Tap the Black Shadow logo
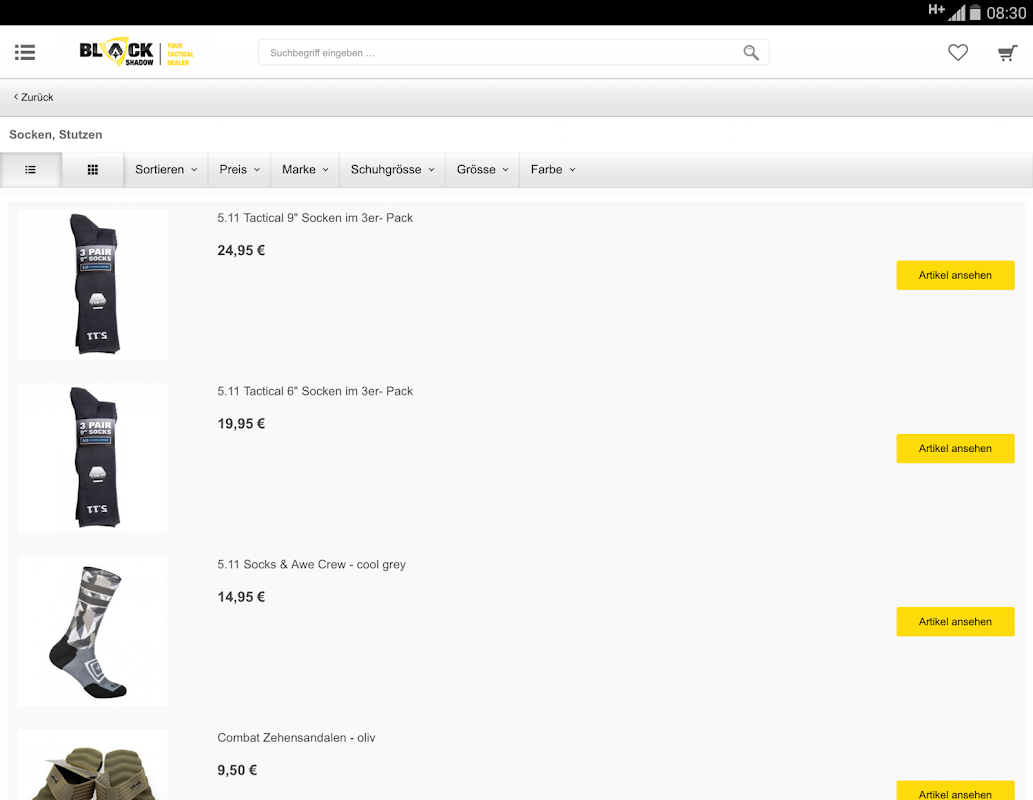Screen dimensions: 1033x800 (x=136, y=52)
